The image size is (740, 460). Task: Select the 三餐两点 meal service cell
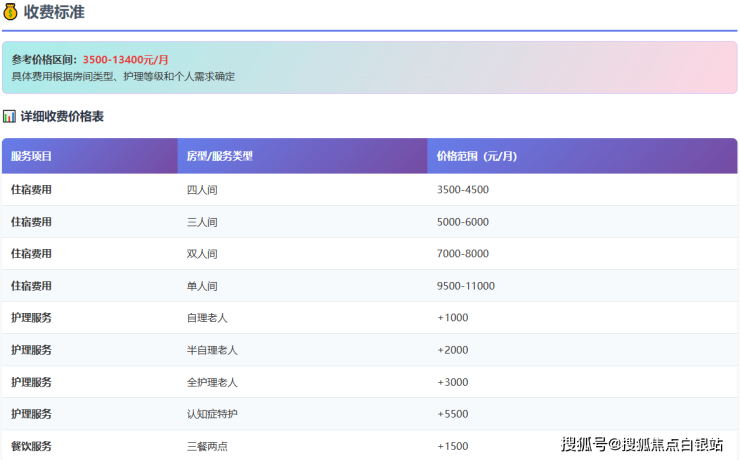[x=207, y=446]
